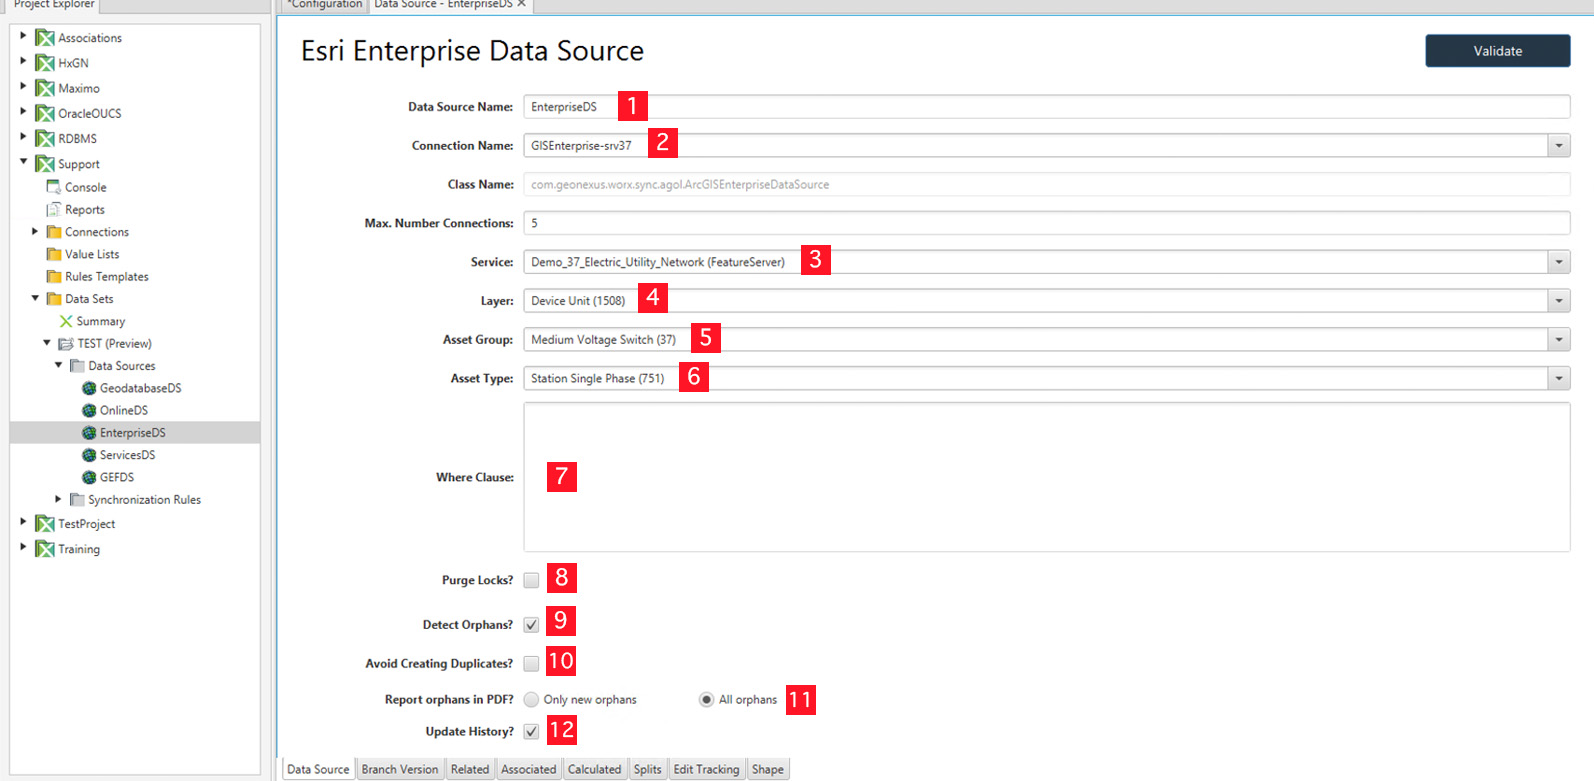Collapse the Support project node

tap(23, 161)
